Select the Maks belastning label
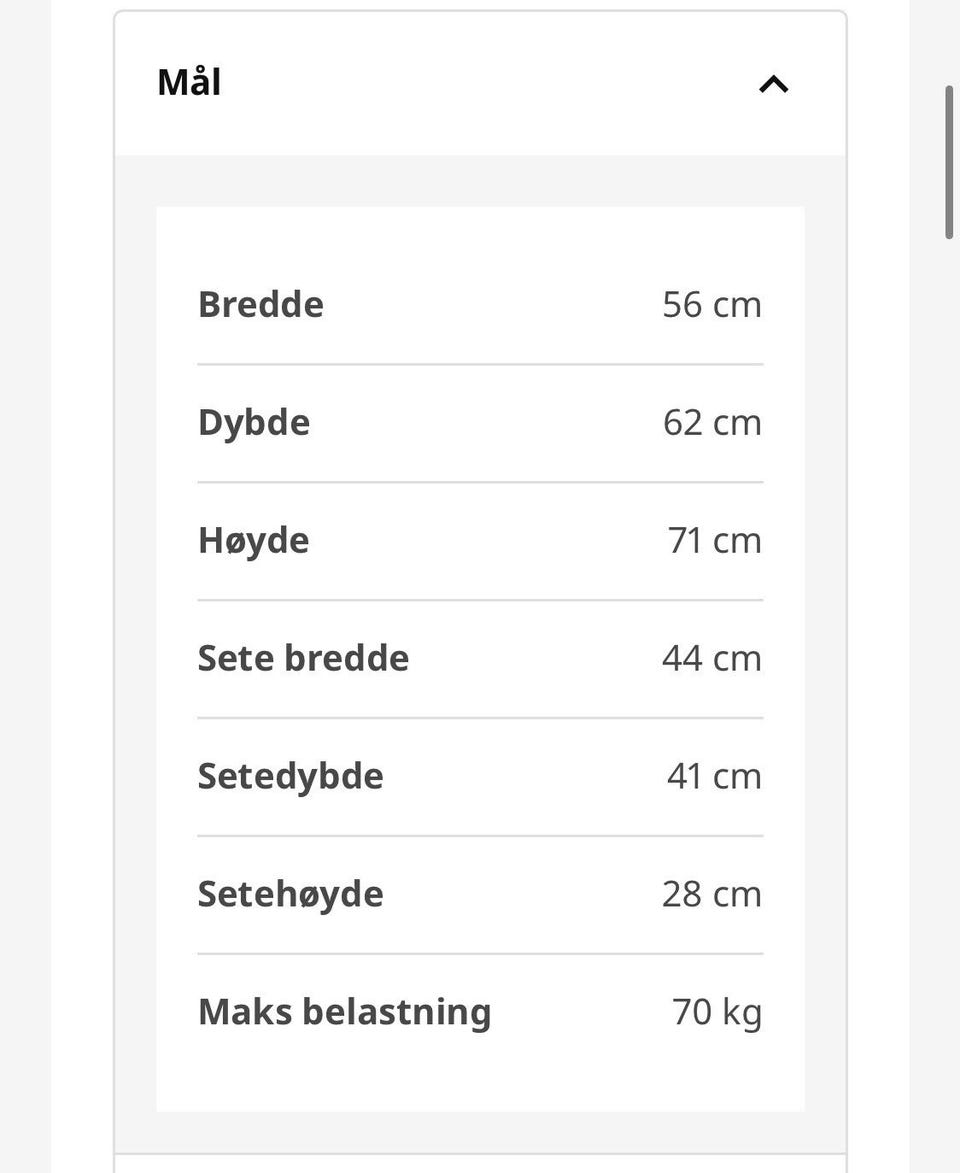 [x=344, y=1012]
